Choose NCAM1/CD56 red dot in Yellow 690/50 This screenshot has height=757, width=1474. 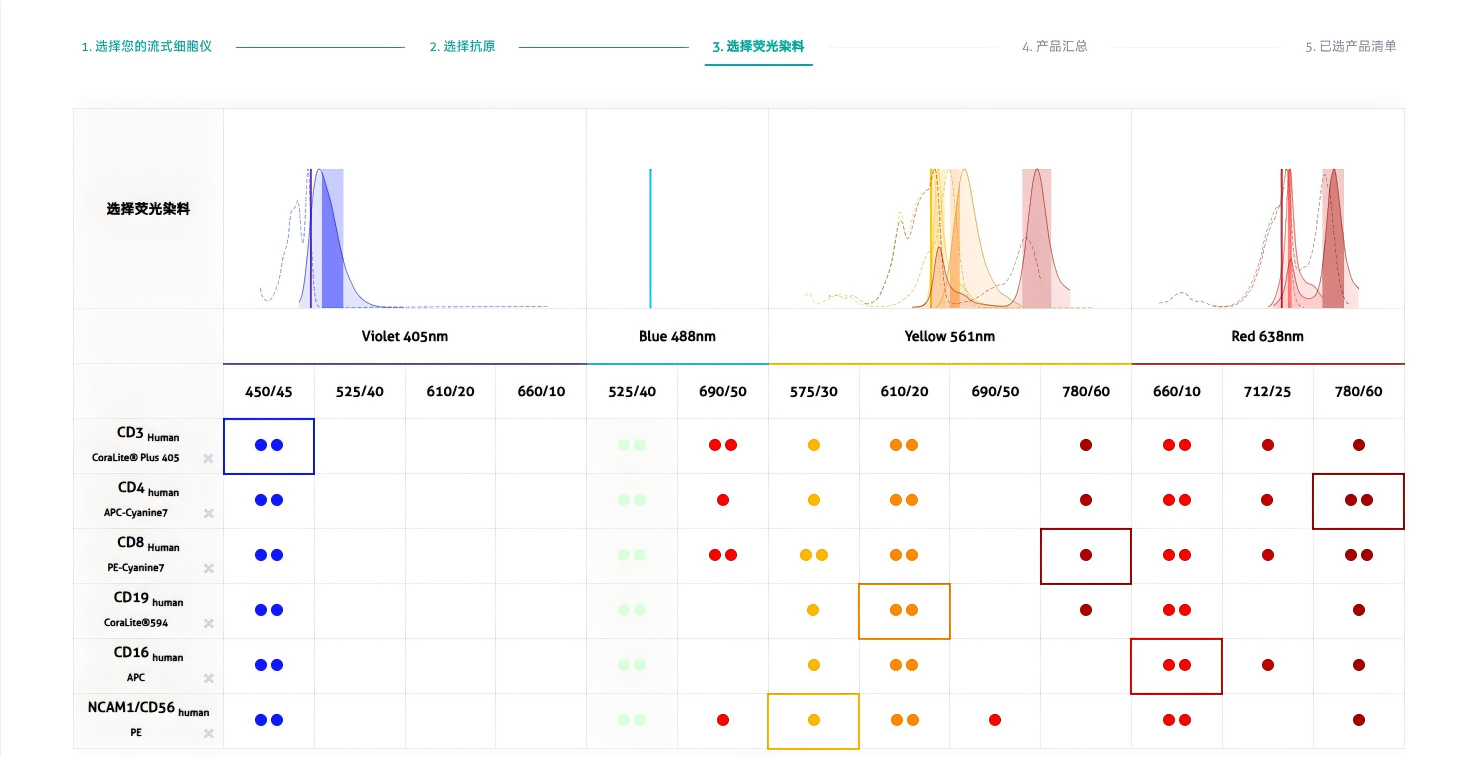point(994,720)
